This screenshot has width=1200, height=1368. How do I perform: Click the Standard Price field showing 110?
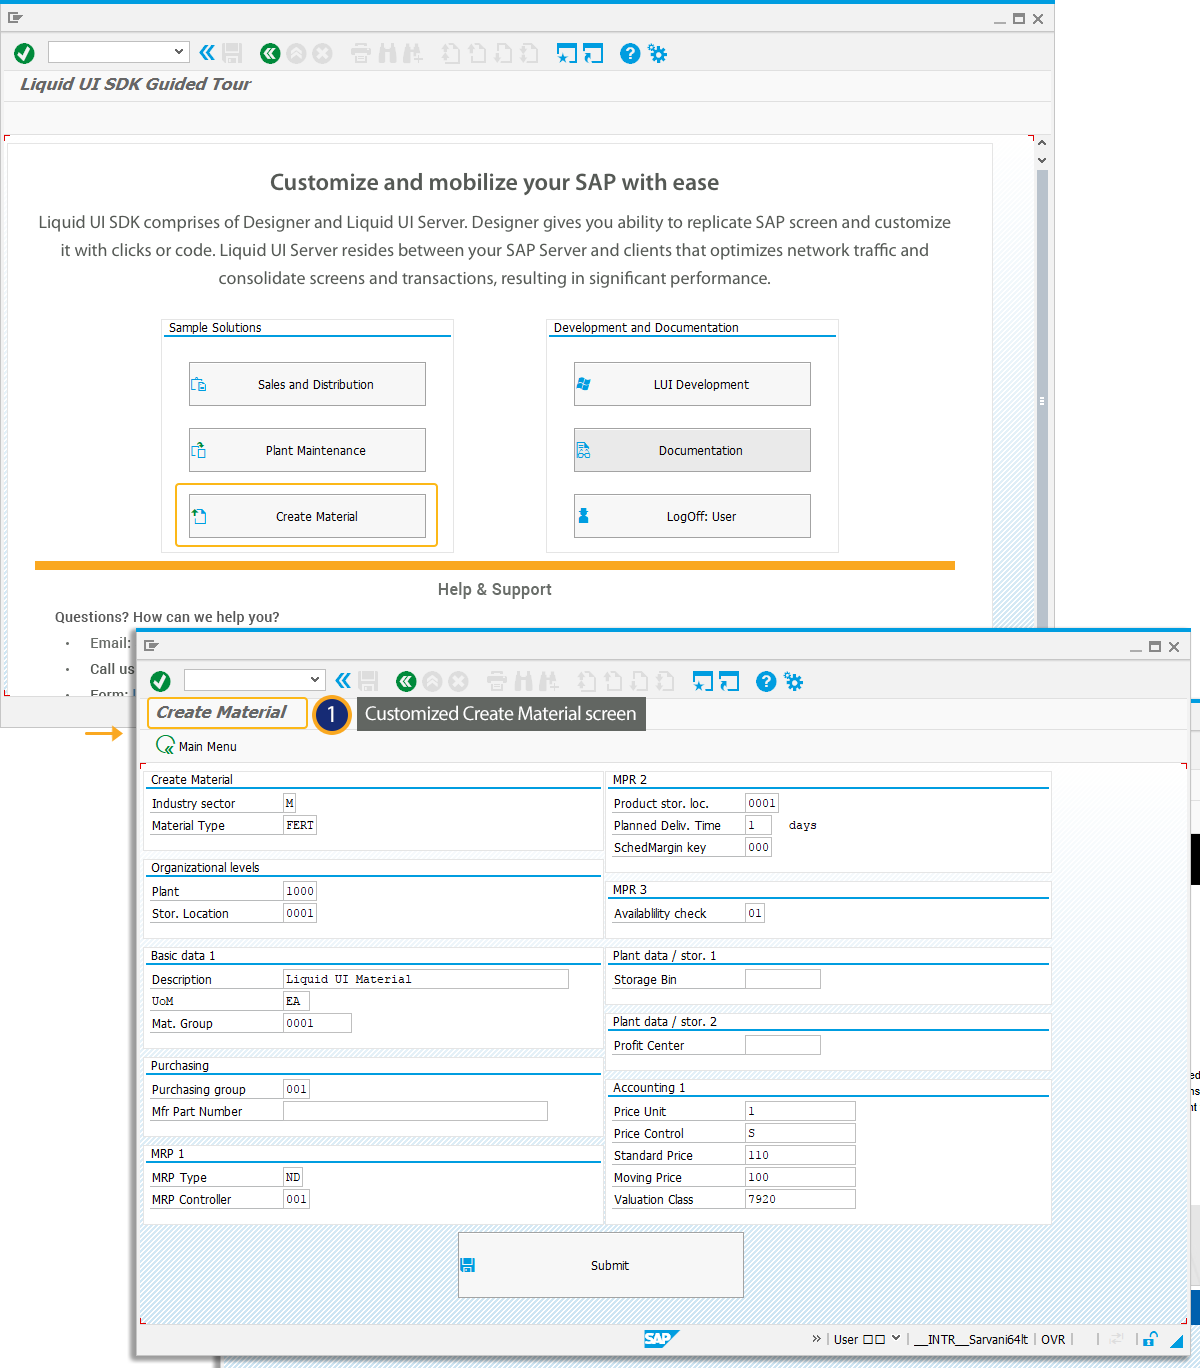pos(800,1155)
